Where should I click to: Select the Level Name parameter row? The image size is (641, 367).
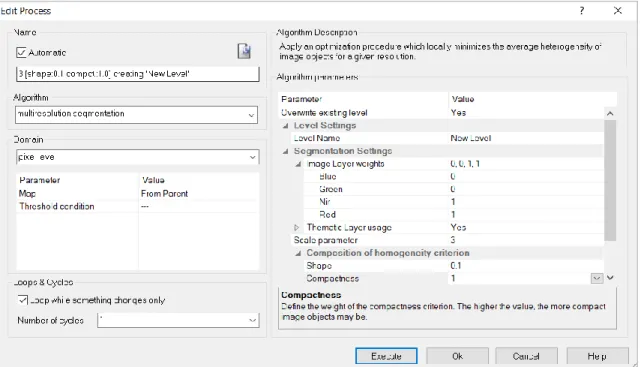(x=448, y=138)
